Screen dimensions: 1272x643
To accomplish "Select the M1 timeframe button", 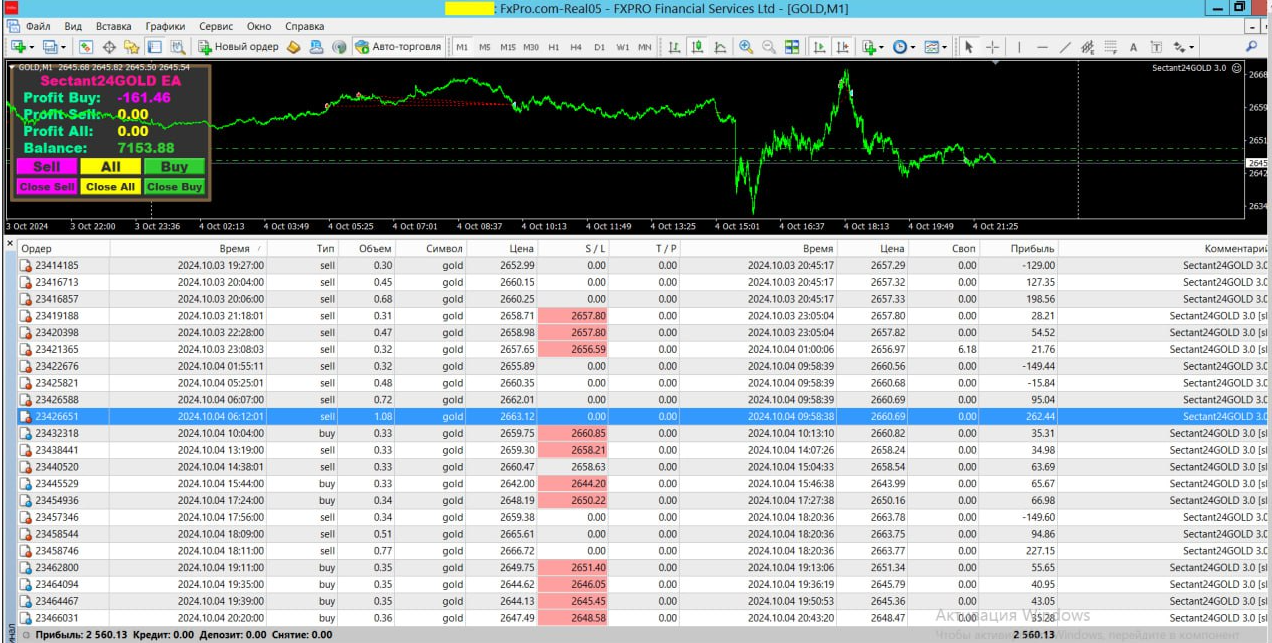I will click(x=462, y=47).
